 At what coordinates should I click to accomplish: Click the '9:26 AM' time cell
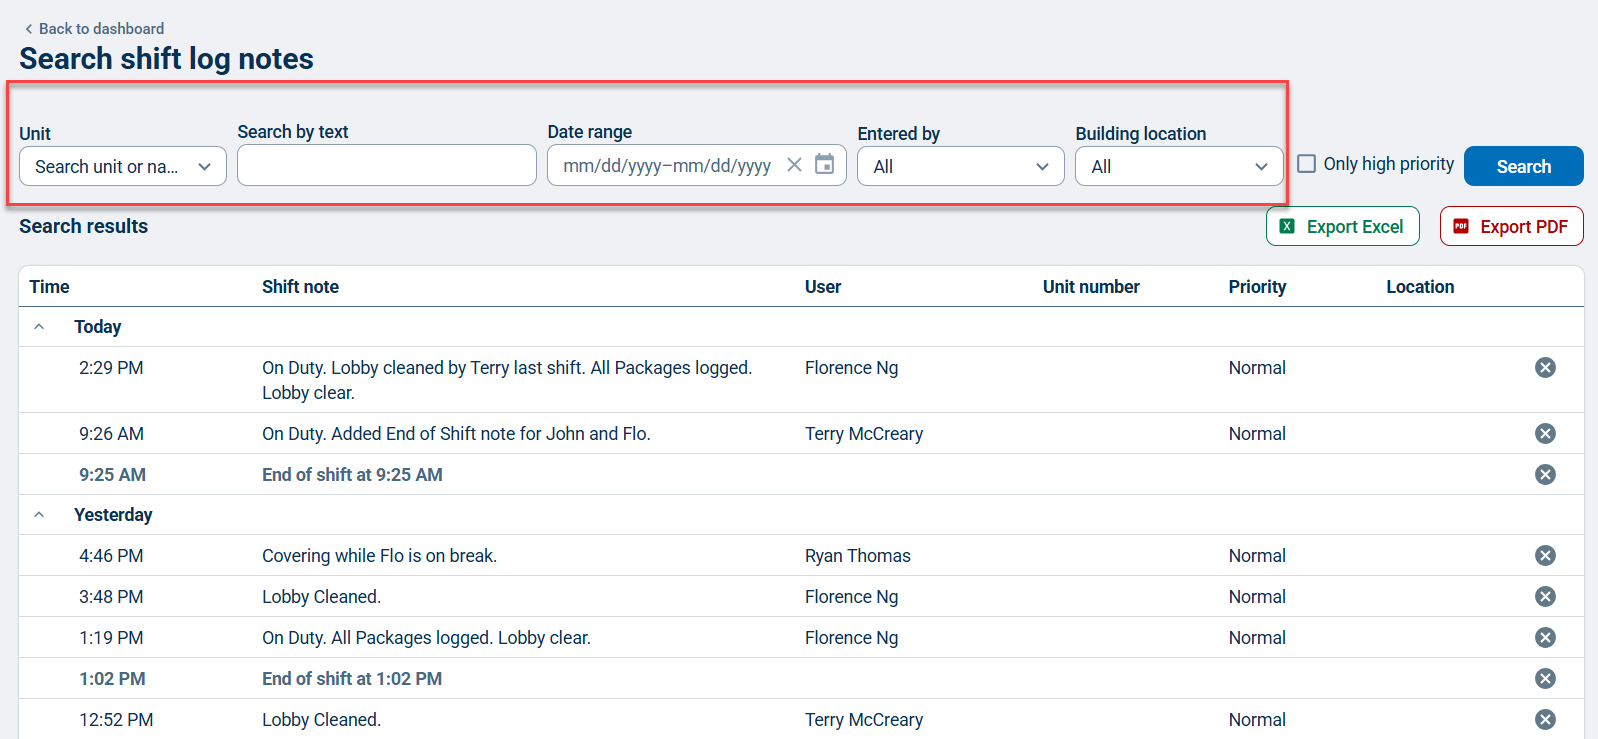click(111, 434)
